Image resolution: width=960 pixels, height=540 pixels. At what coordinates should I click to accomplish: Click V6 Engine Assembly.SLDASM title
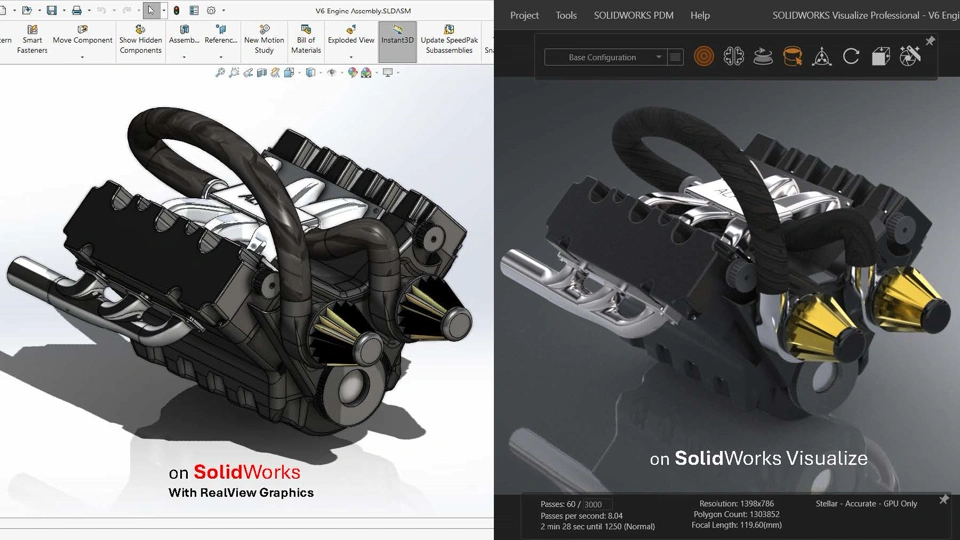[x=363, y=10]
